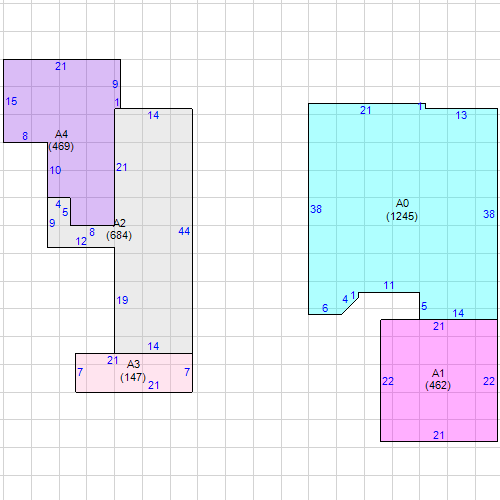This screenshot has height=500, width=500.
Task: Select the A1 (462) area label
Action: pyautogui.click(x=438, y=379)
